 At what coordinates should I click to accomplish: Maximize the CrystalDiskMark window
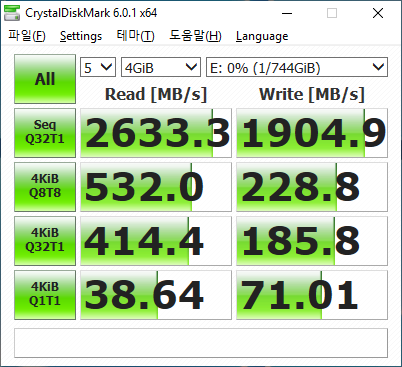coord(332,13)
